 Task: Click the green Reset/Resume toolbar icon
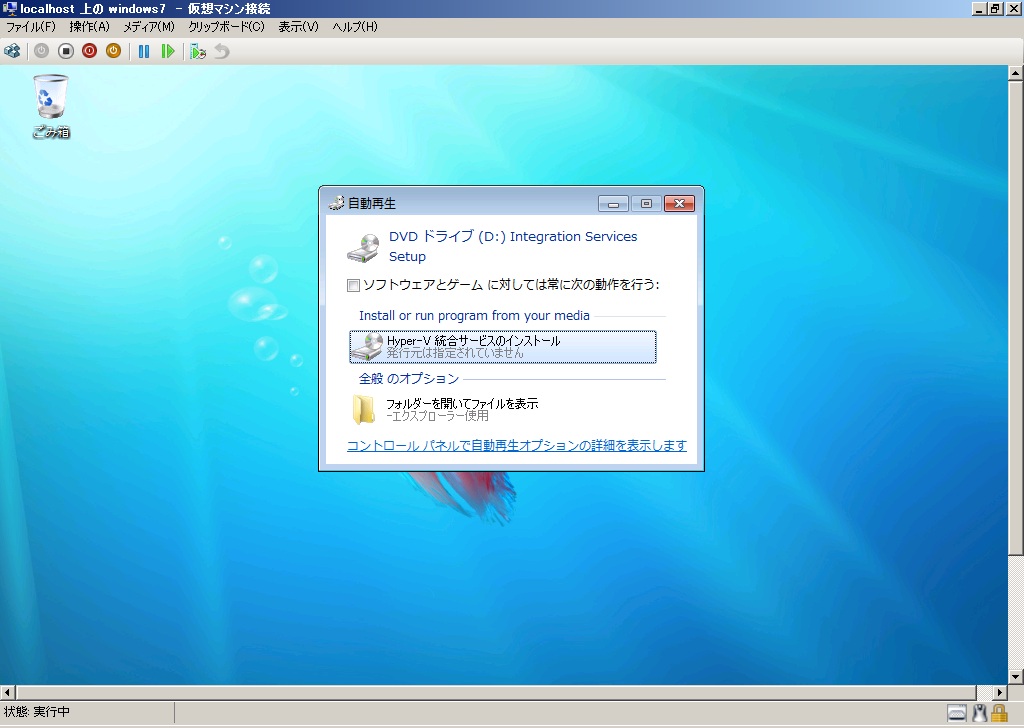tap(168, 51)
